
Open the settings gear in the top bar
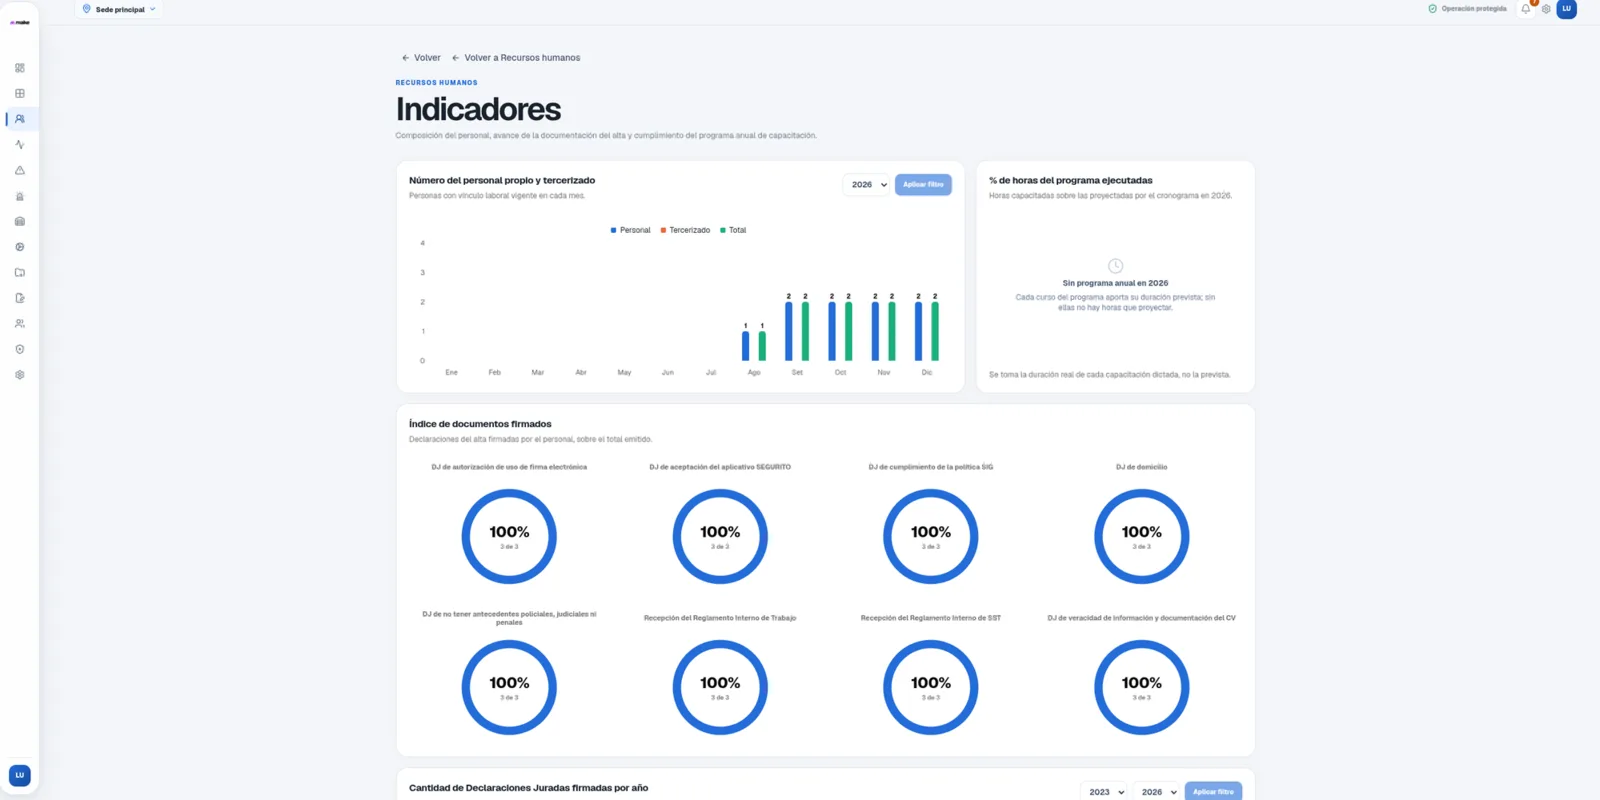click(x=1546, y=9)
